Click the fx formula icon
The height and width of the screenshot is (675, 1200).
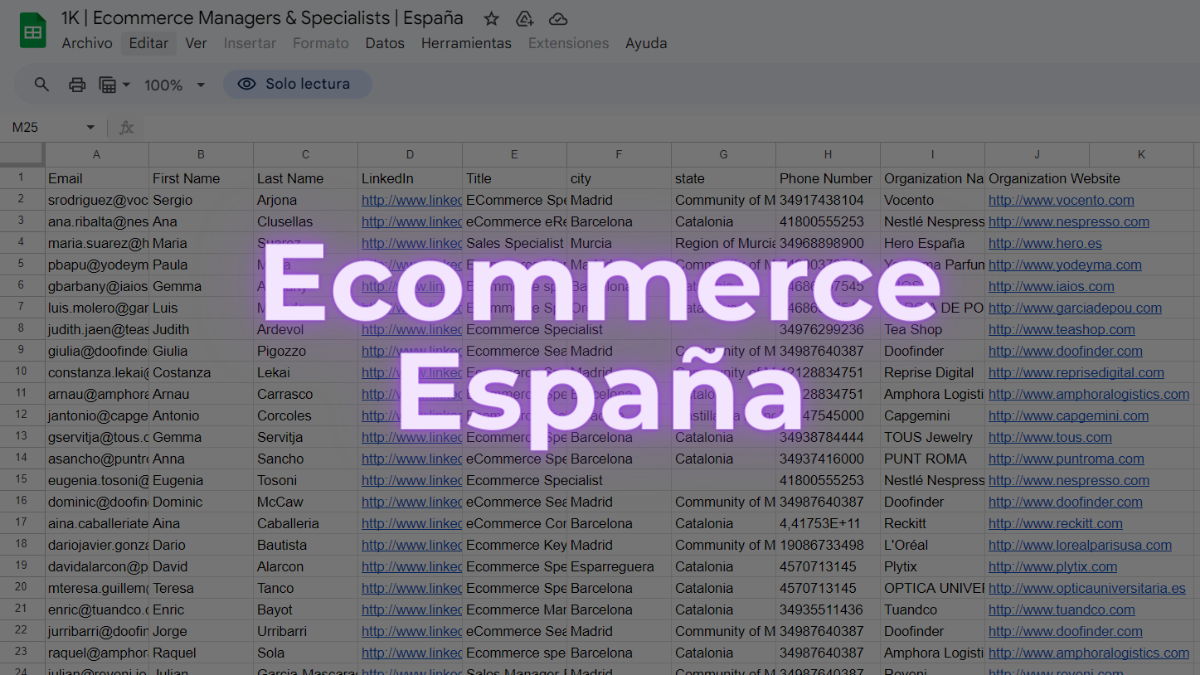click(x=127, y=128)
